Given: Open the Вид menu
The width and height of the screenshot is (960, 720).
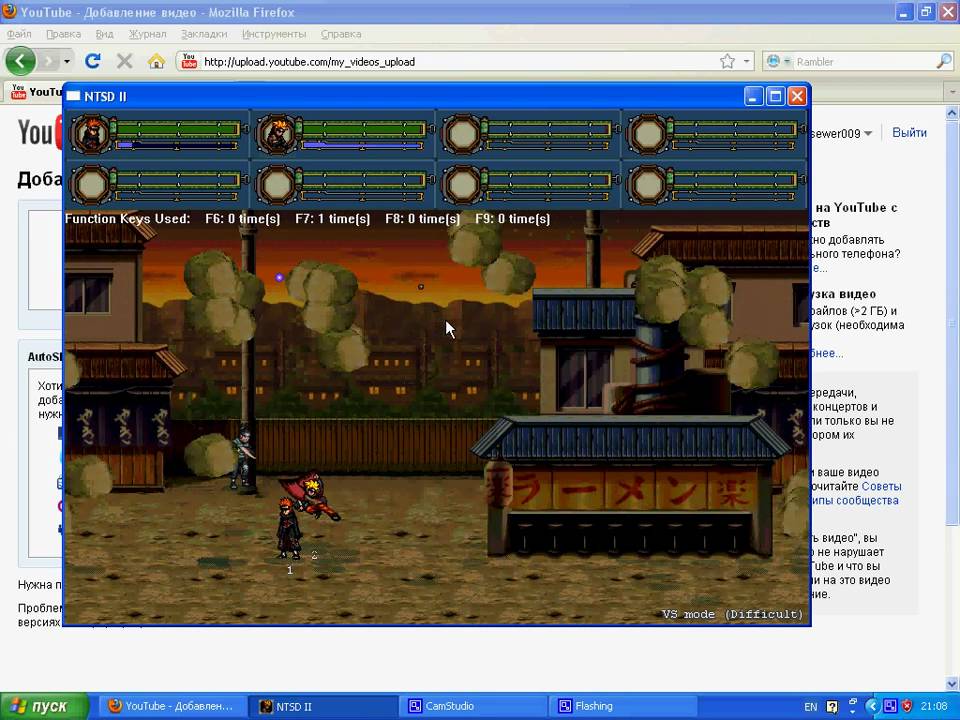Looking at the screenshot, I should tap(105, 34).
